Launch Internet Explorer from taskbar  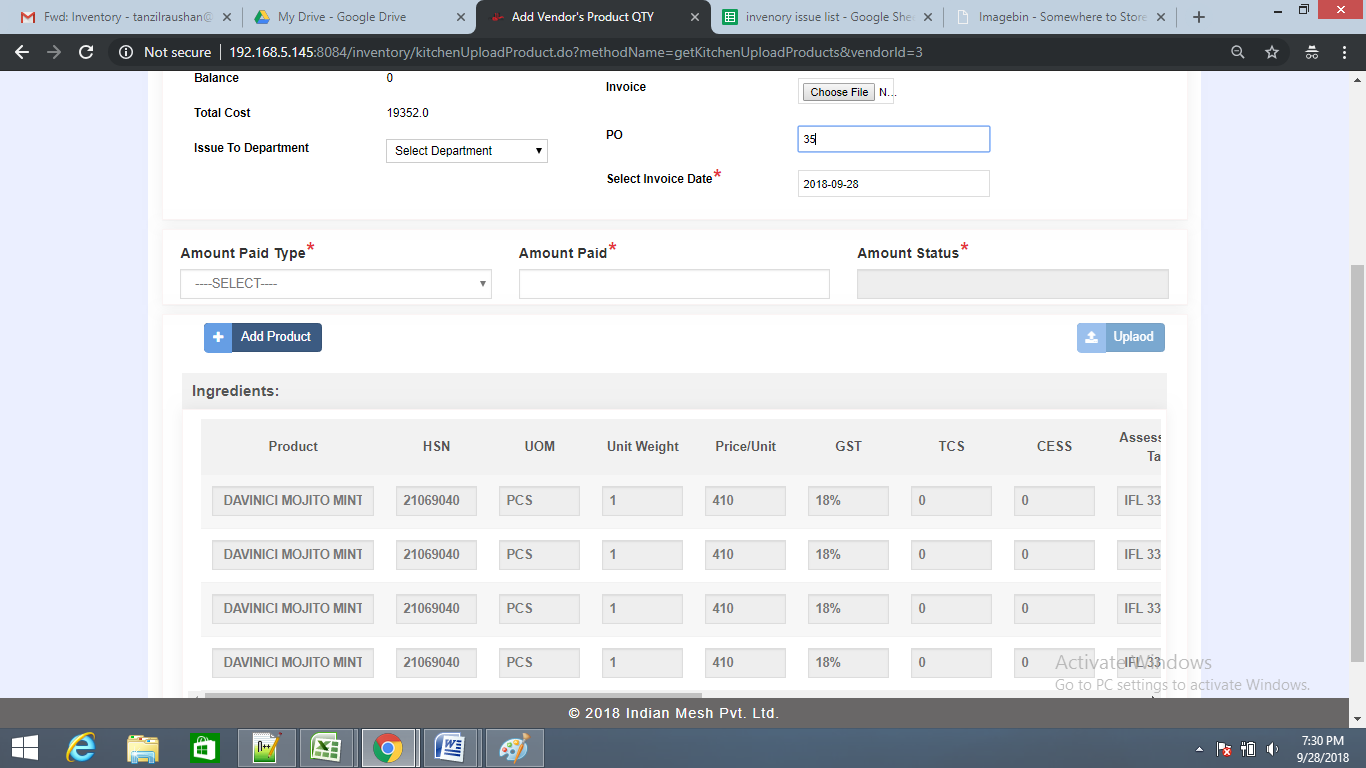pos(81,748)
